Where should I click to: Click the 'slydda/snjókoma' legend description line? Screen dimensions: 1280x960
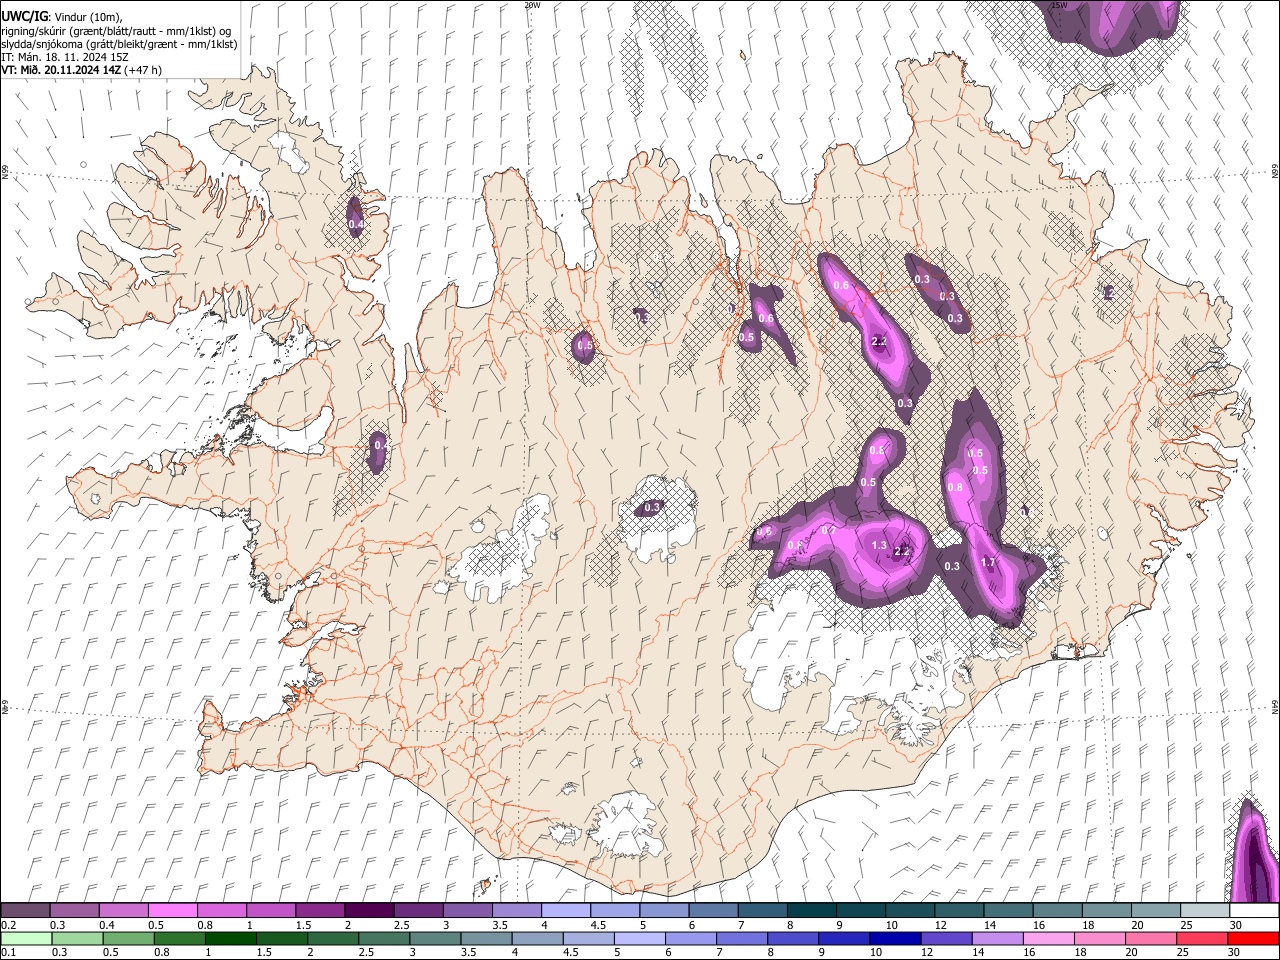(x=119, y=44)
